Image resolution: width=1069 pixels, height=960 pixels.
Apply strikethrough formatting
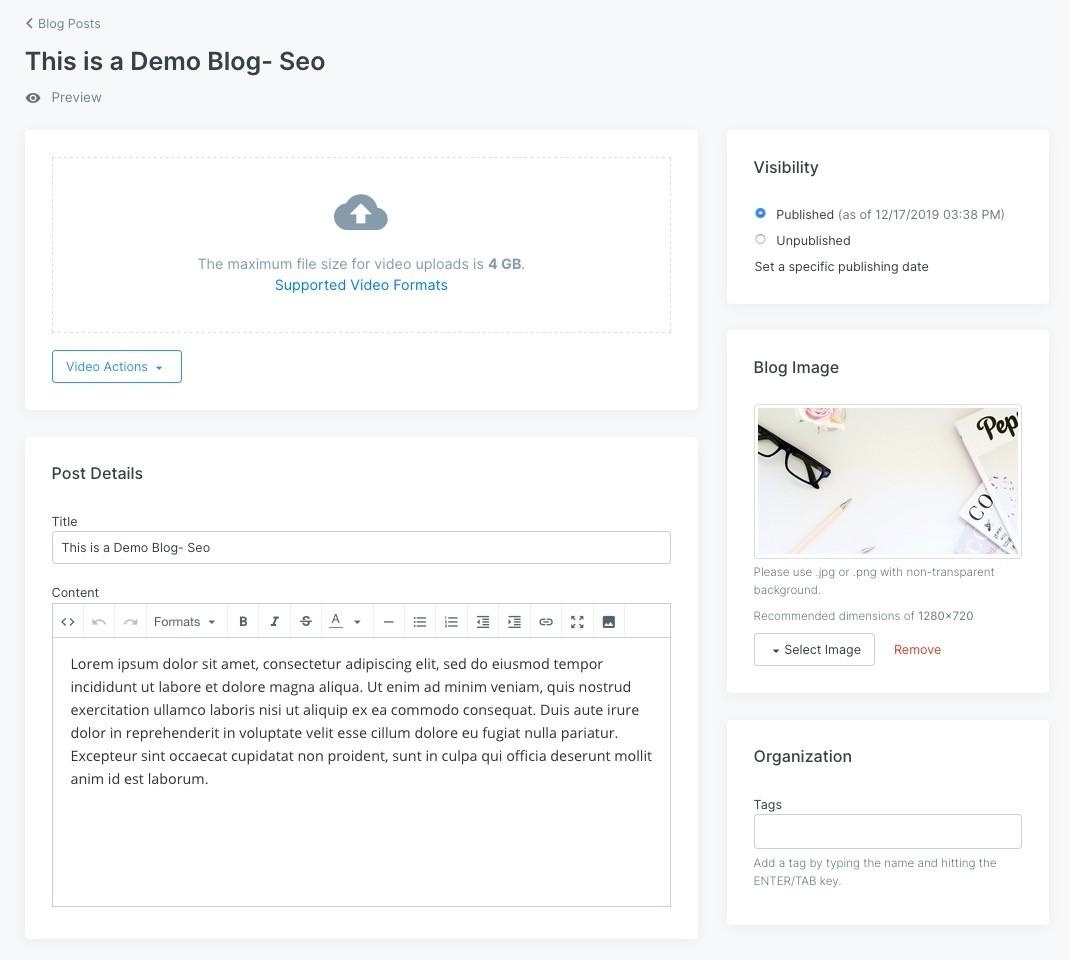click(x=306, y=622)
